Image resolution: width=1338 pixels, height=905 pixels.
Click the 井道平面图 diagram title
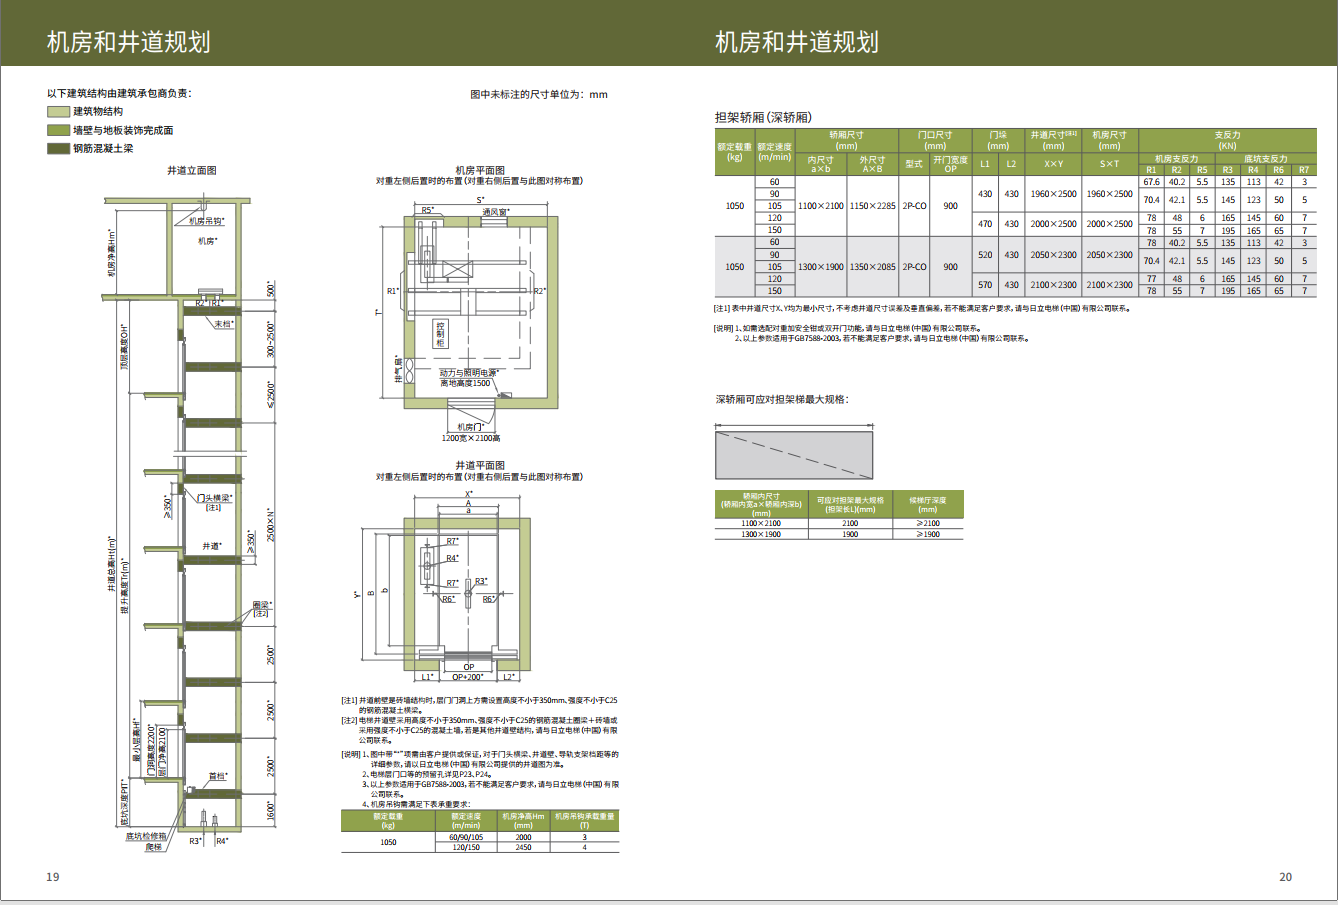(x=480, y=466)
